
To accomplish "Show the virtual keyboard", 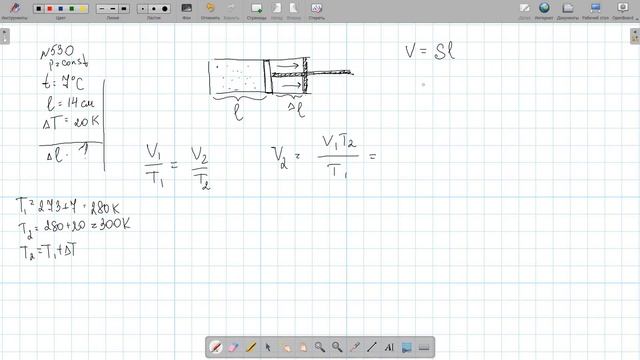I will [x=424, y=347].
